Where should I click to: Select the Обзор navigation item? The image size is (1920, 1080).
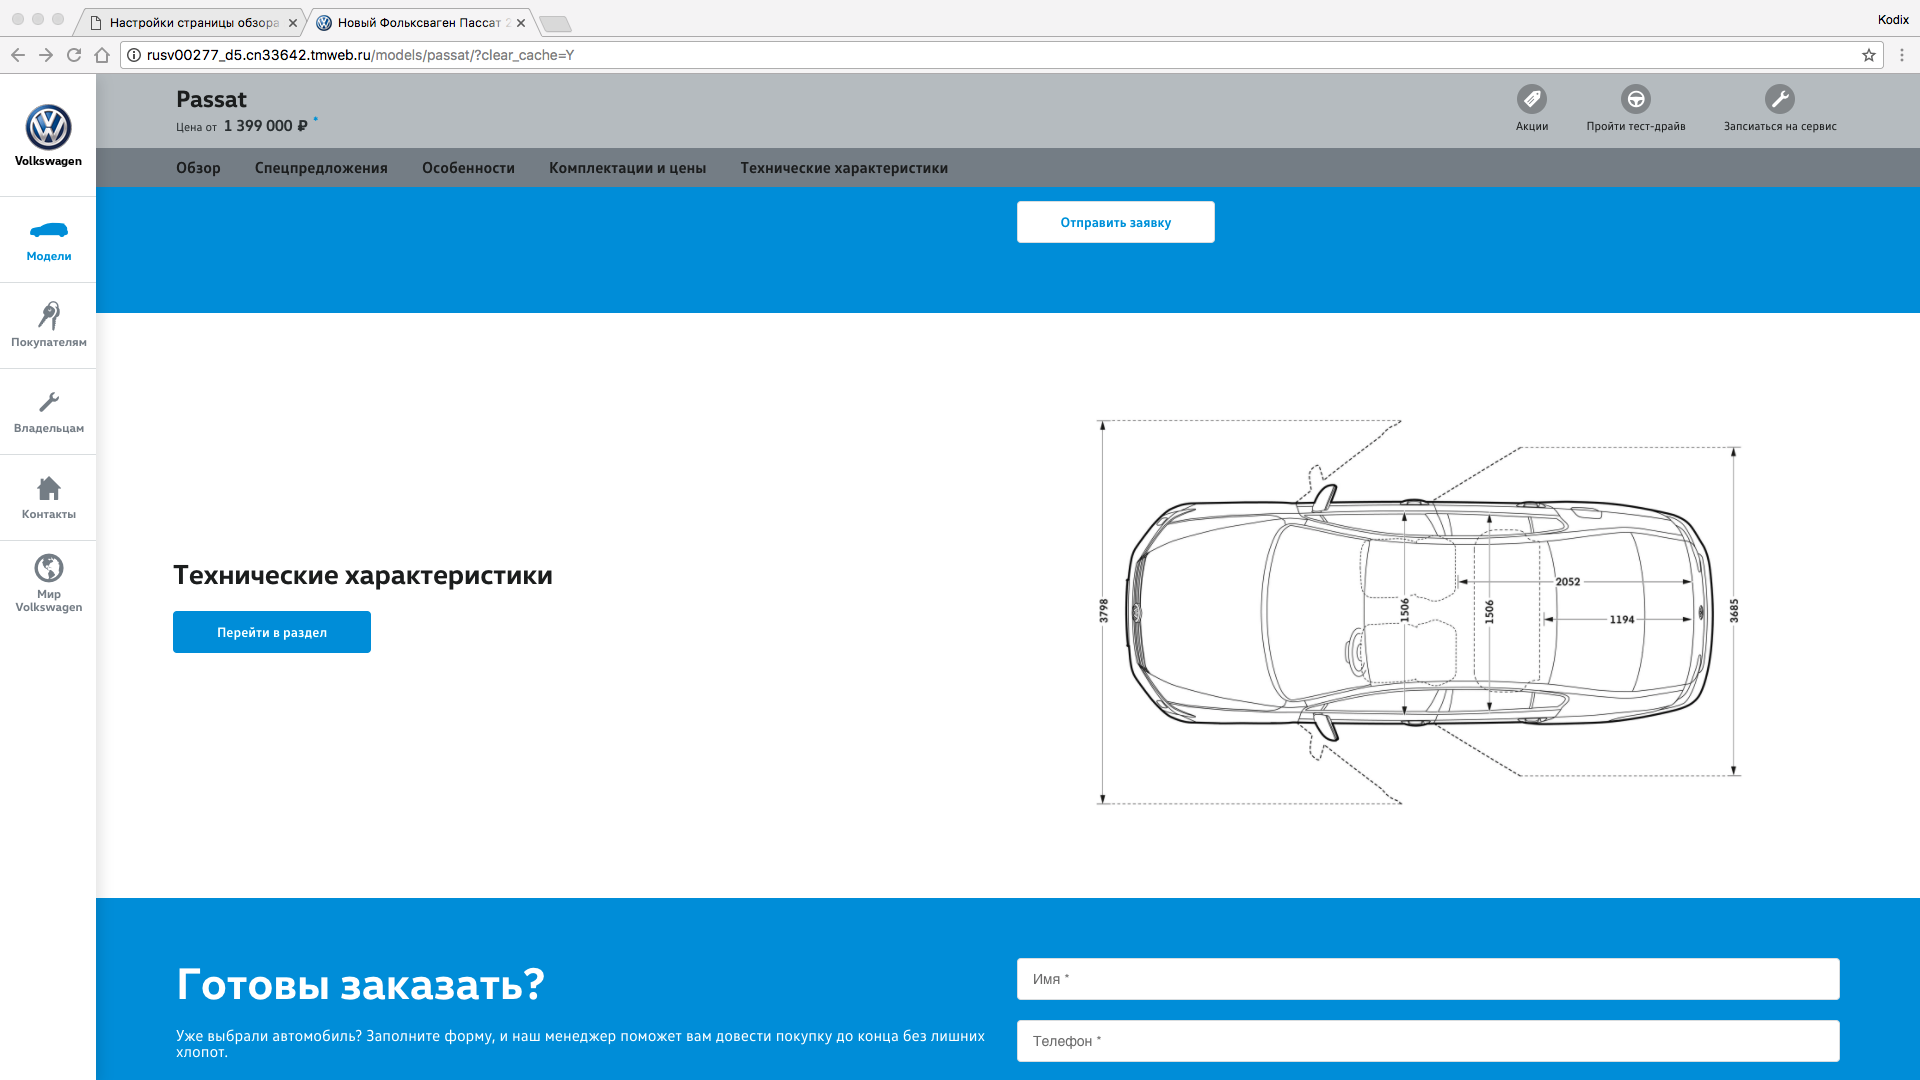coord(198,168)
